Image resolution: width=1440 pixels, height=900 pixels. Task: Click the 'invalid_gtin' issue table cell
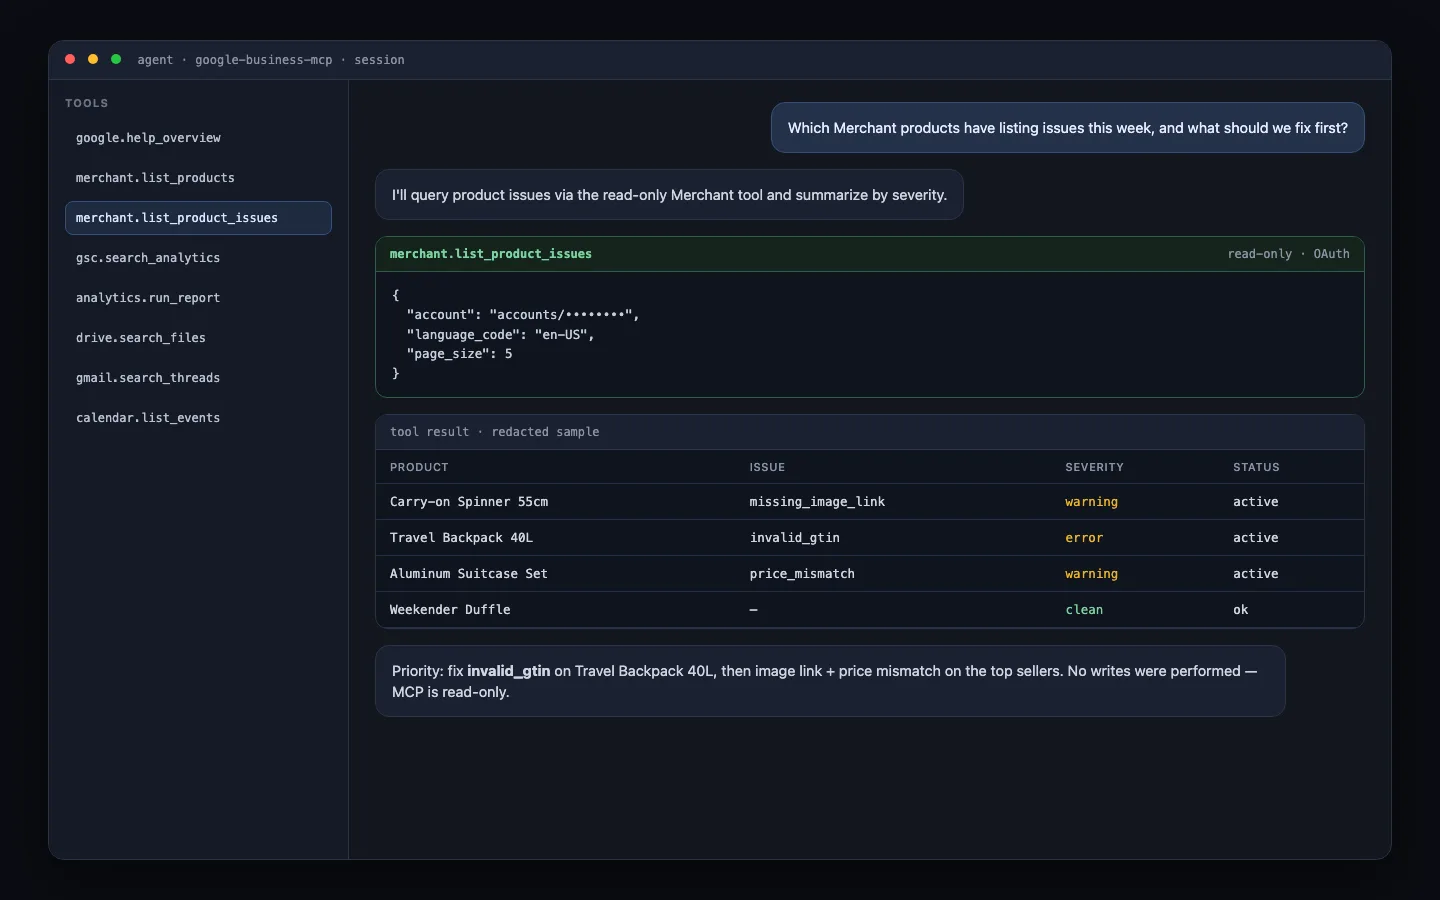tap(795, 538)
